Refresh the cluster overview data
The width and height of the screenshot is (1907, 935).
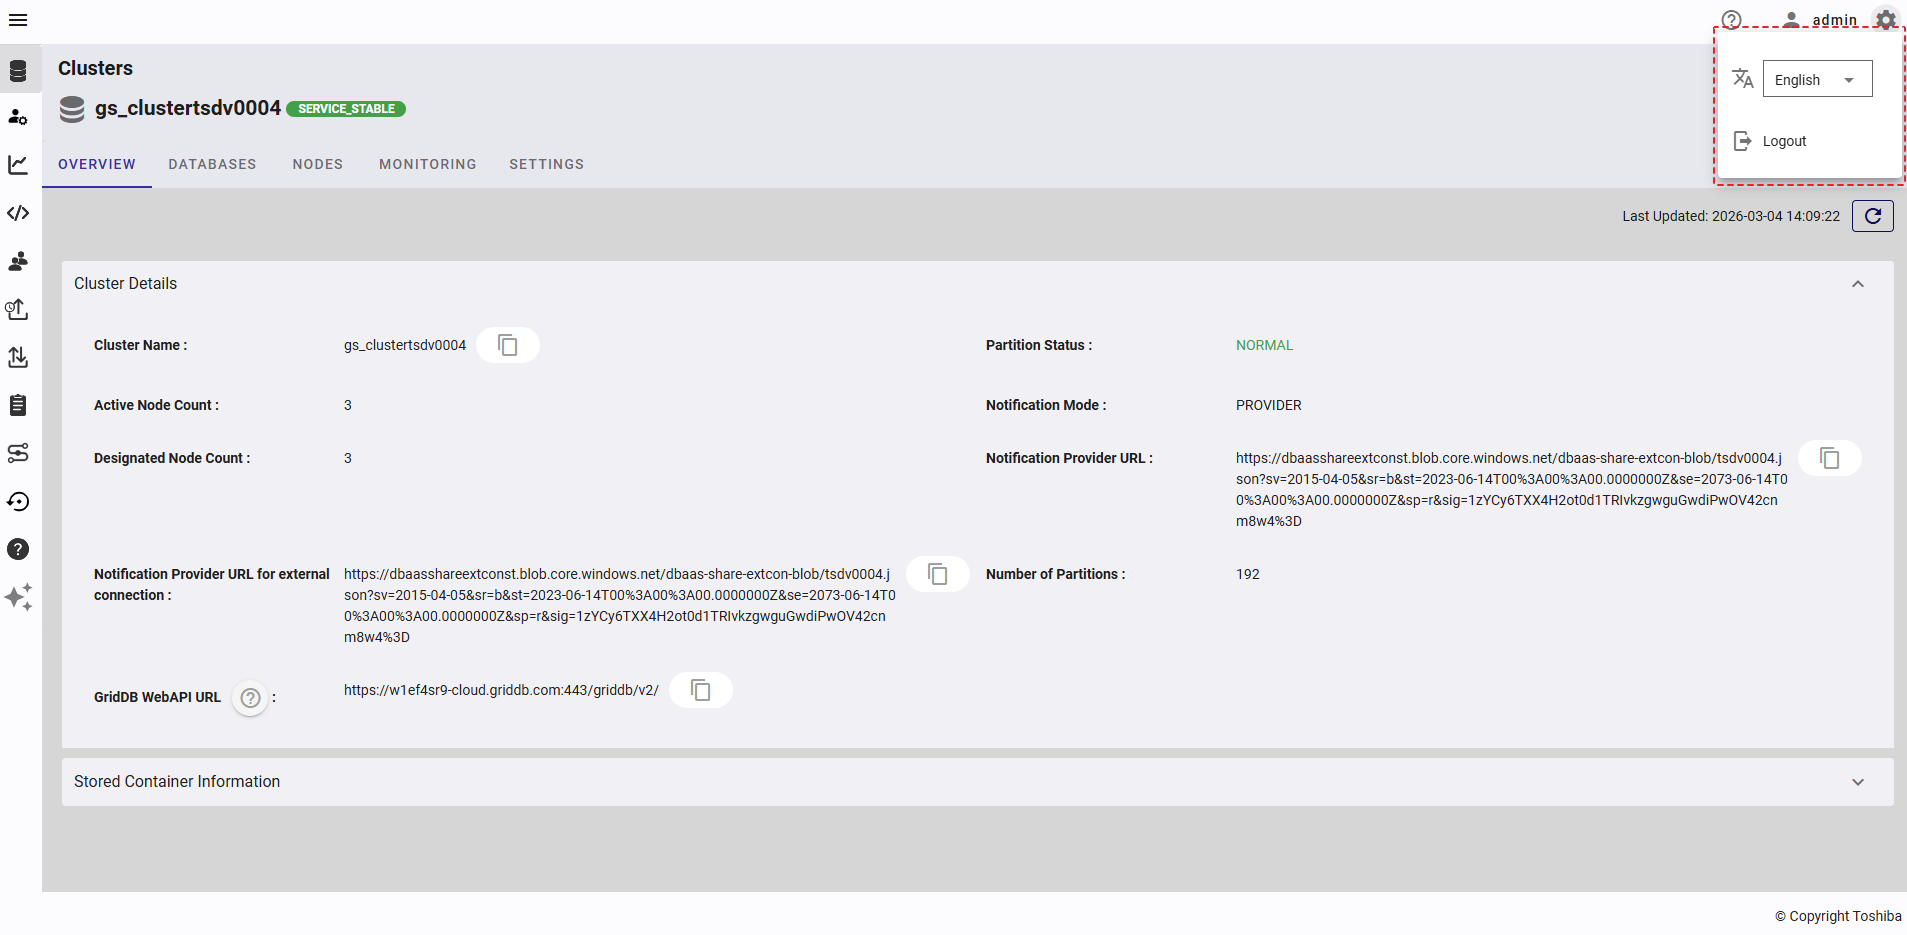[x=1872, y=216]
